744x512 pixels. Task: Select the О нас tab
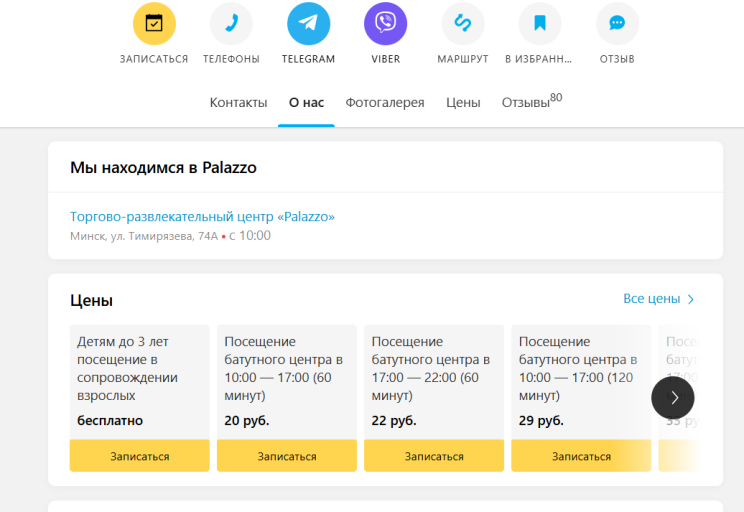tap(306, 102)
